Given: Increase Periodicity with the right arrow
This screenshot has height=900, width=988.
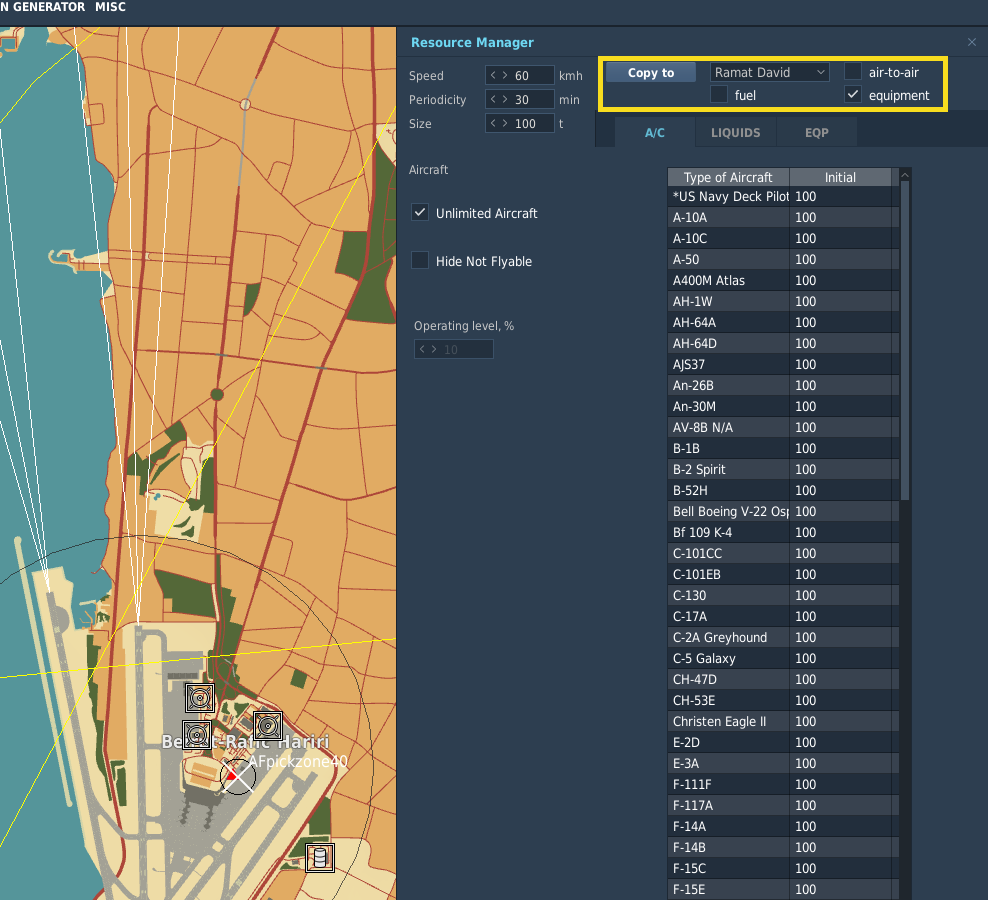Looking at the screenshot, I should click(505, 99).
